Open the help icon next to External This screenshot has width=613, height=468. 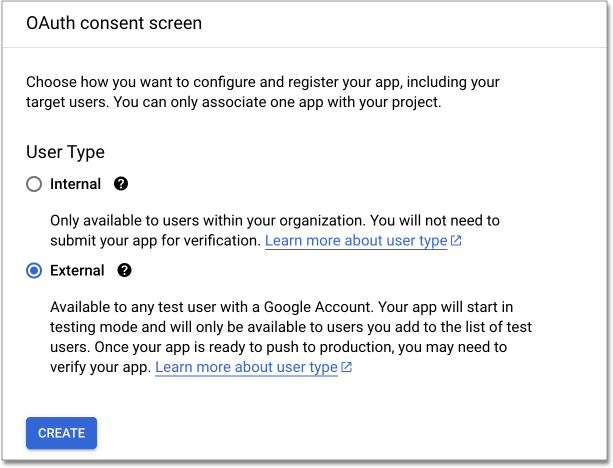click(124, 270)
